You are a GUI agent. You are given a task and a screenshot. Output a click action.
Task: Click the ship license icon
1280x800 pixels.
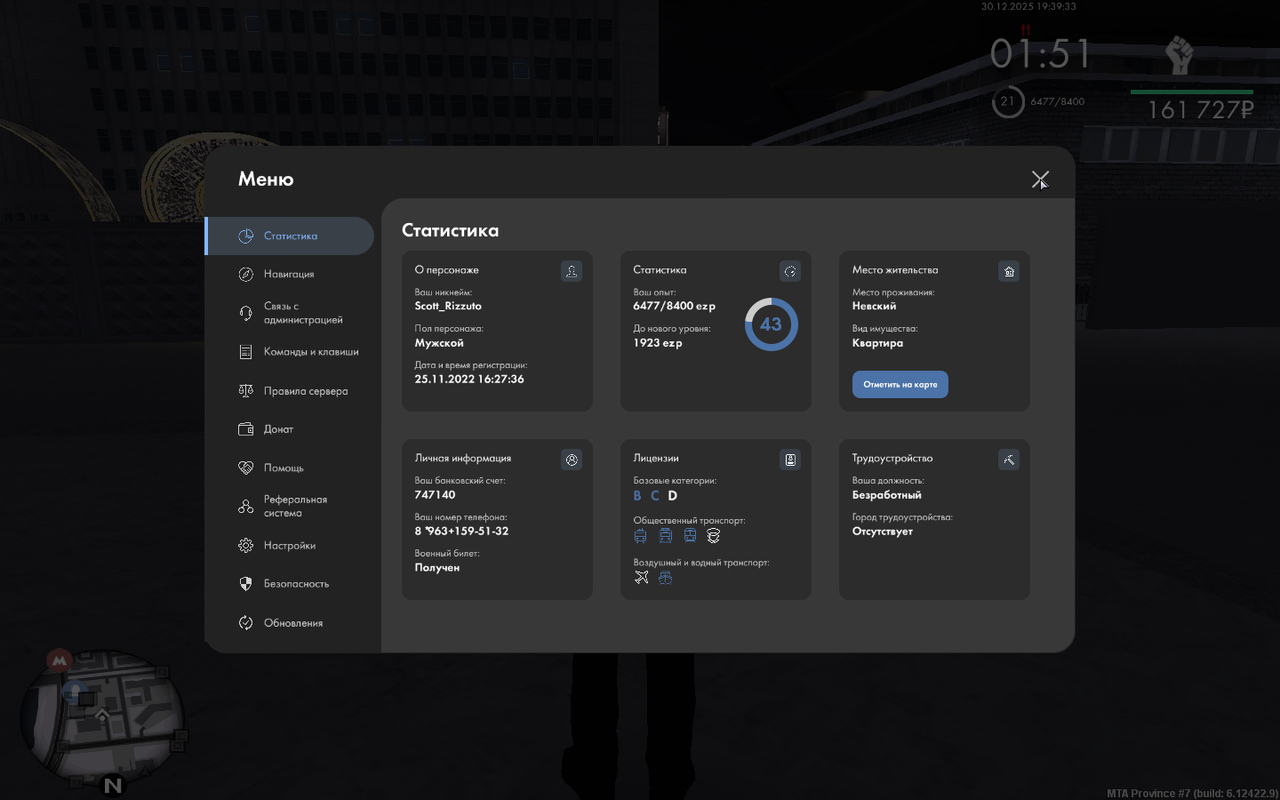click(665, 578)
